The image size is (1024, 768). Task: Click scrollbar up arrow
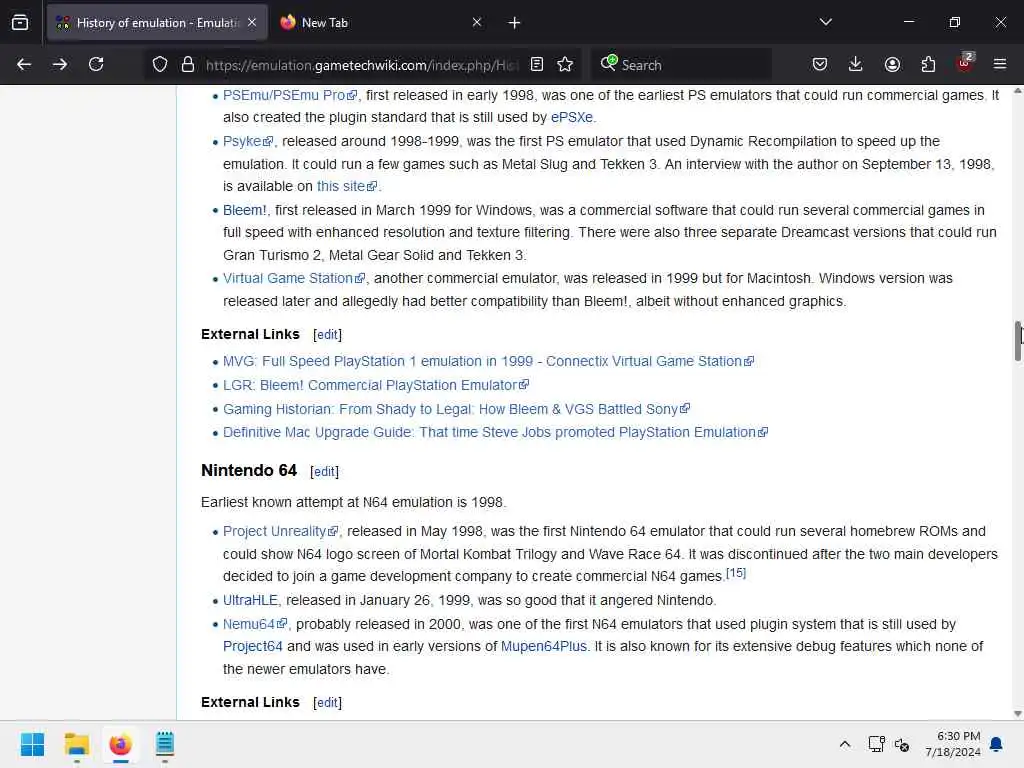tap(1017, 91)
